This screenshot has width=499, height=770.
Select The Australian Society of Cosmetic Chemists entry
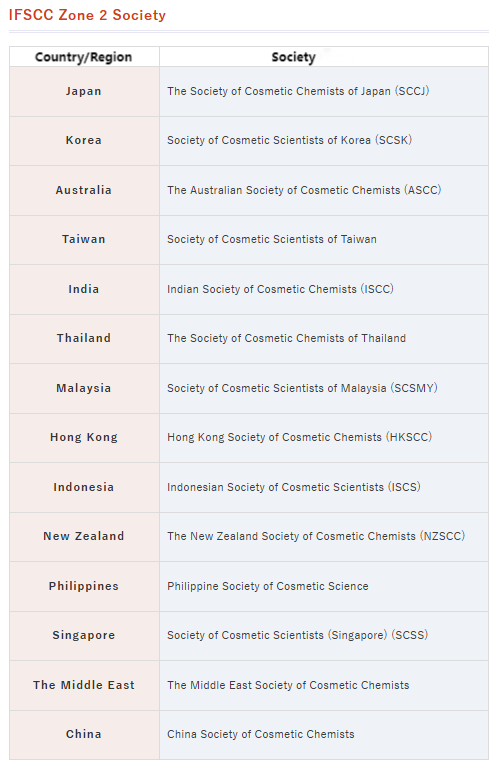pos(304,191)
